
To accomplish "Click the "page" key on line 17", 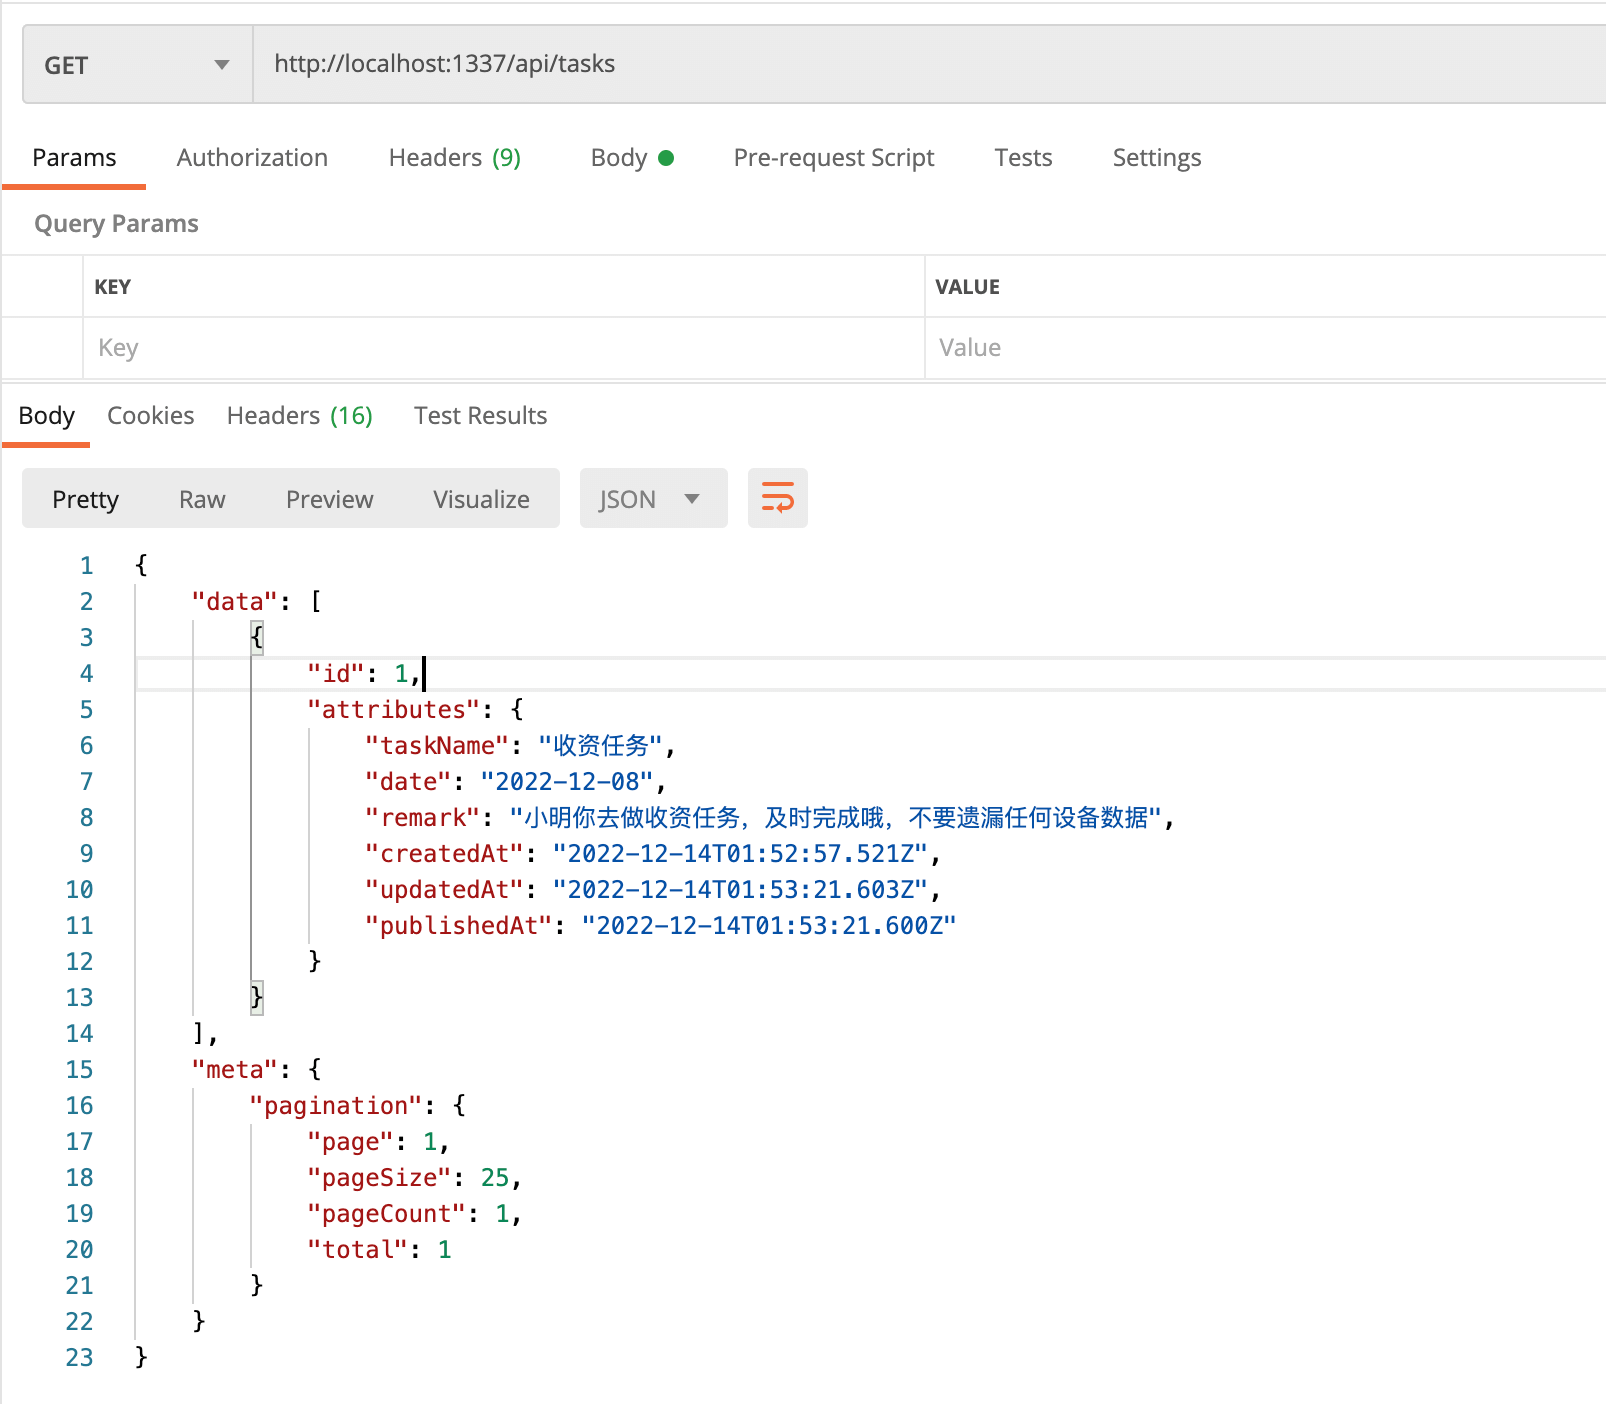I will pos(351,1142).
